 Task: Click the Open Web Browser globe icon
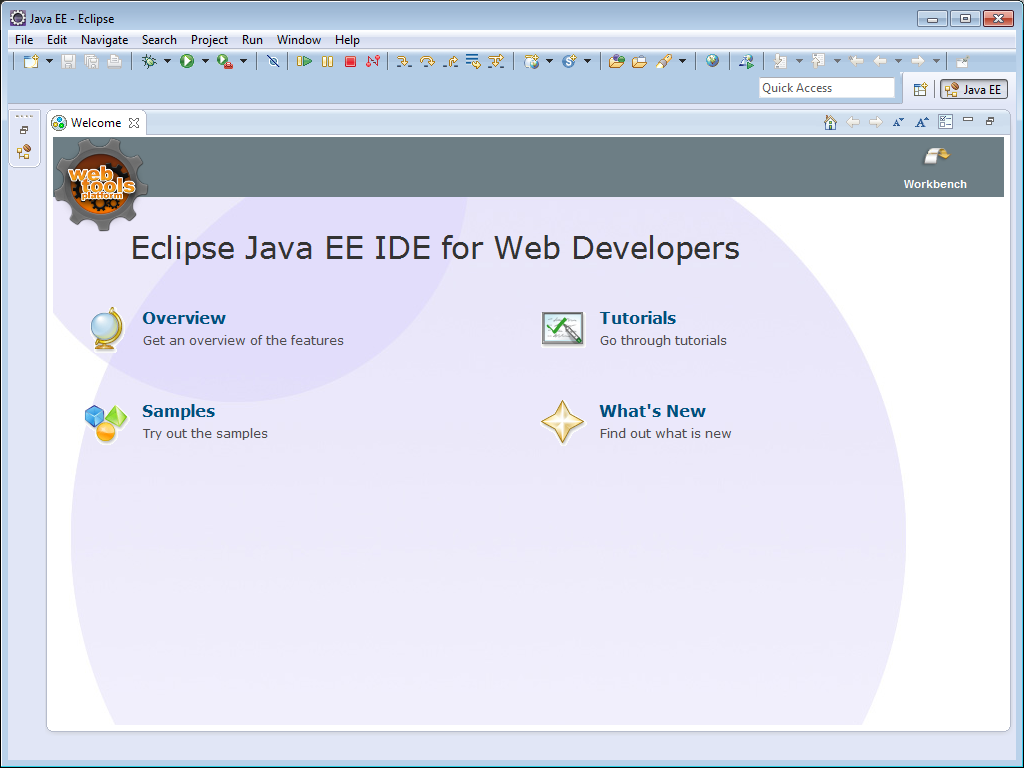(712, 61)
